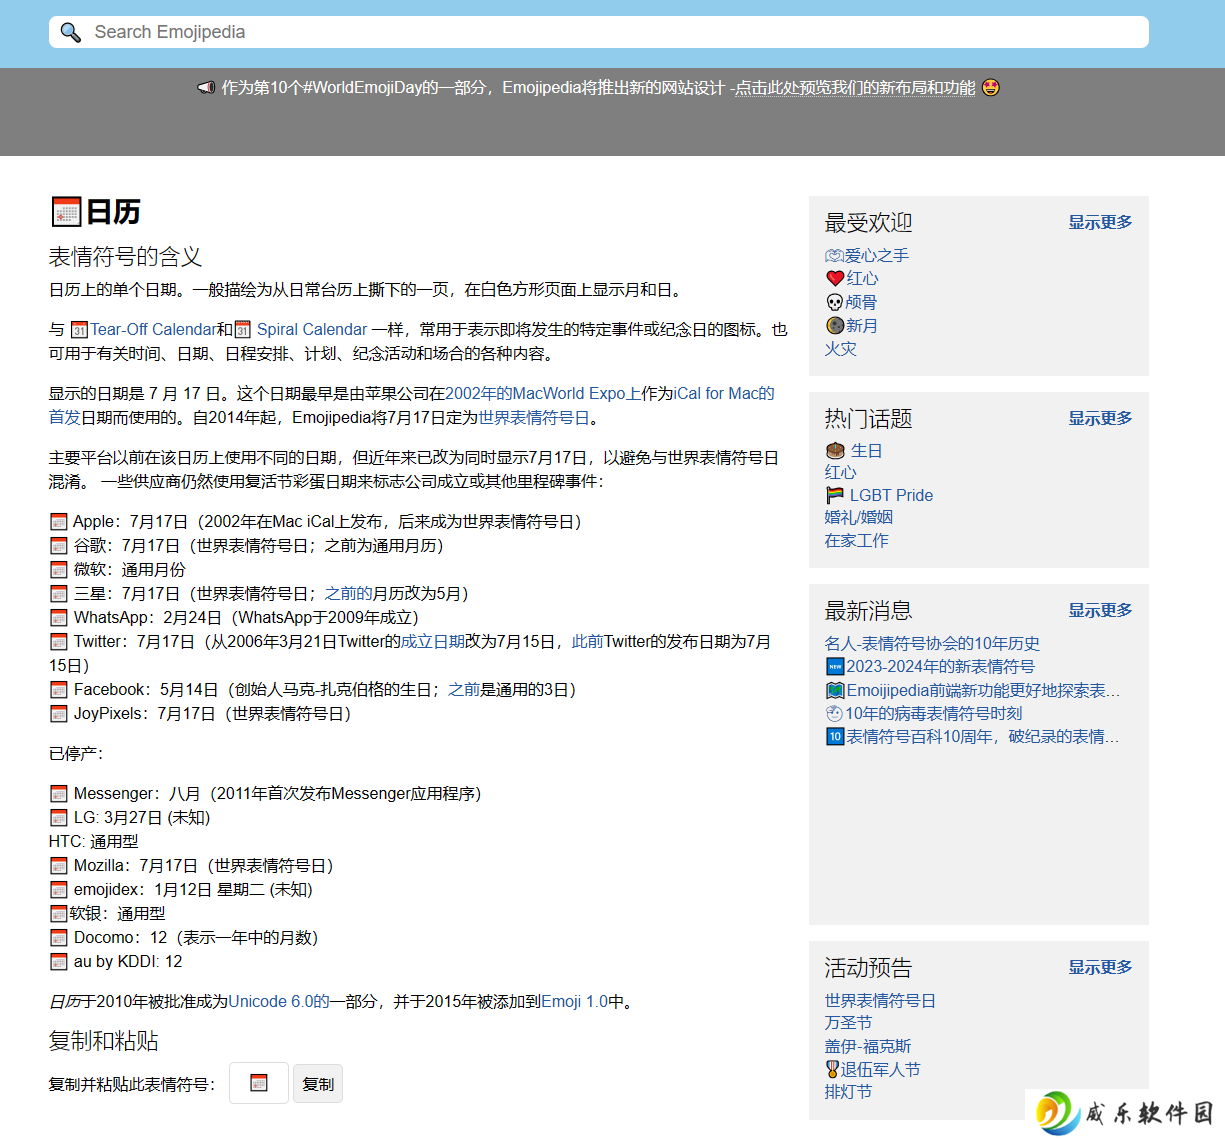Screen dimensions: 1225x1139
Task: Open the Unicode 6.0 link
Action: [279, 1002]
